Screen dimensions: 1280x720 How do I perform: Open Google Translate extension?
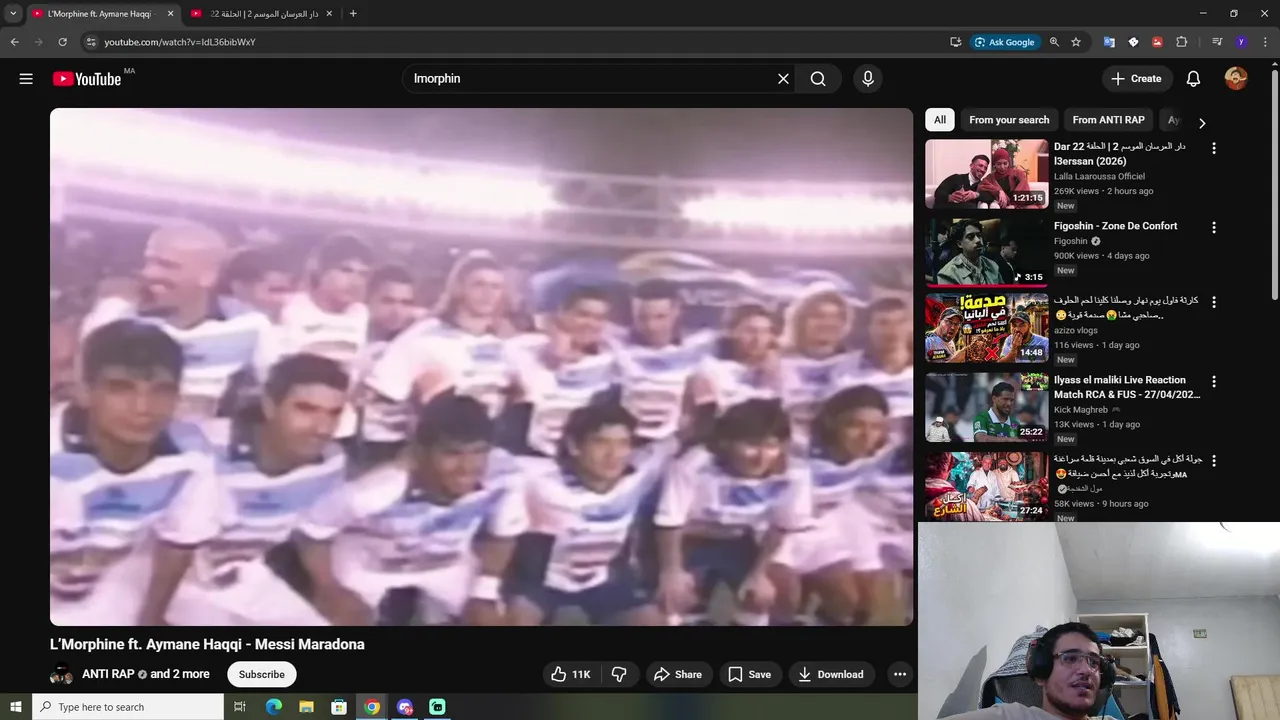click(1109, 42)
